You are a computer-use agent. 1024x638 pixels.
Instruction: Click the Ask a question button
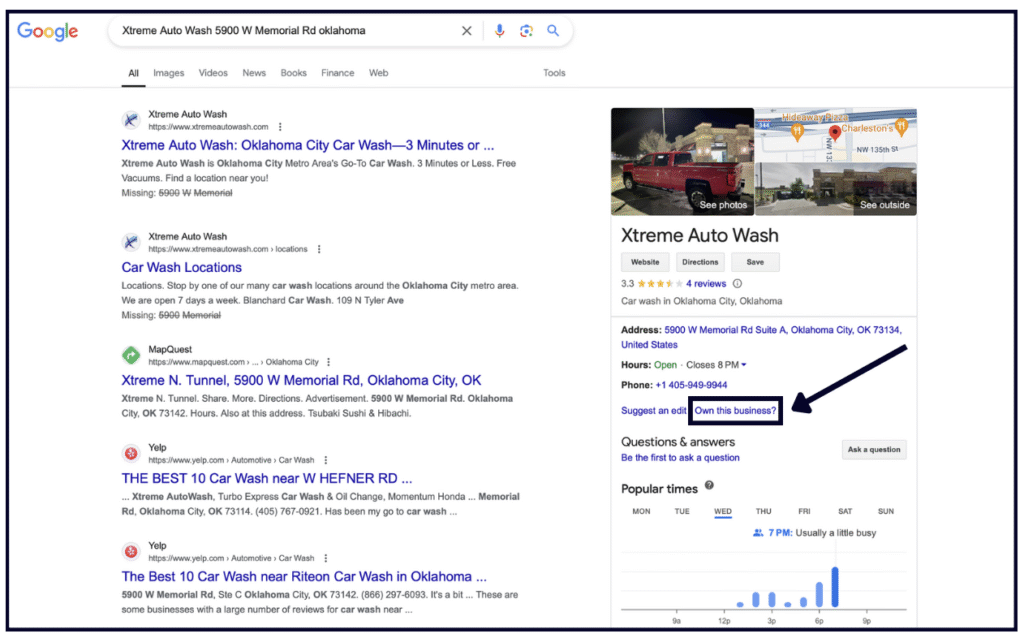pos(873,450)
